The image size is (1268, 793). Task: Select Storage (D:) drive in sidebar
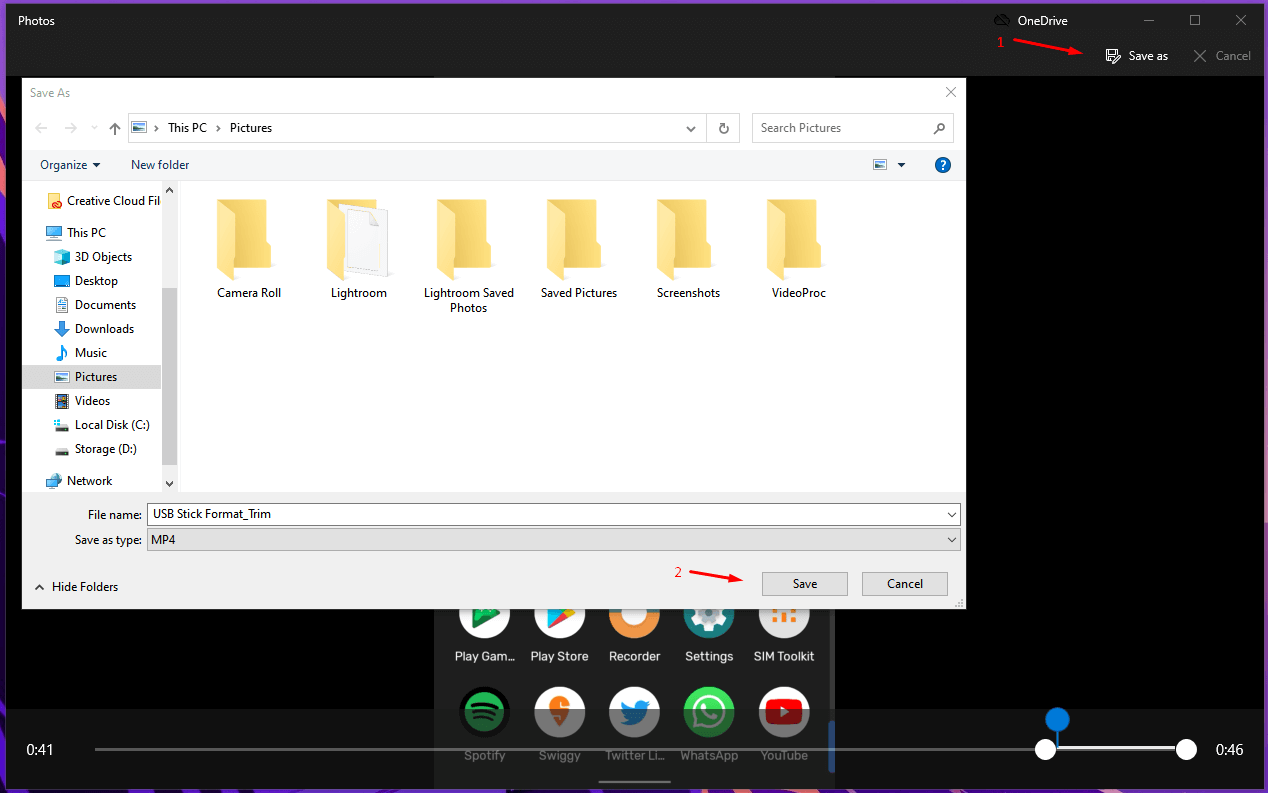105,449
